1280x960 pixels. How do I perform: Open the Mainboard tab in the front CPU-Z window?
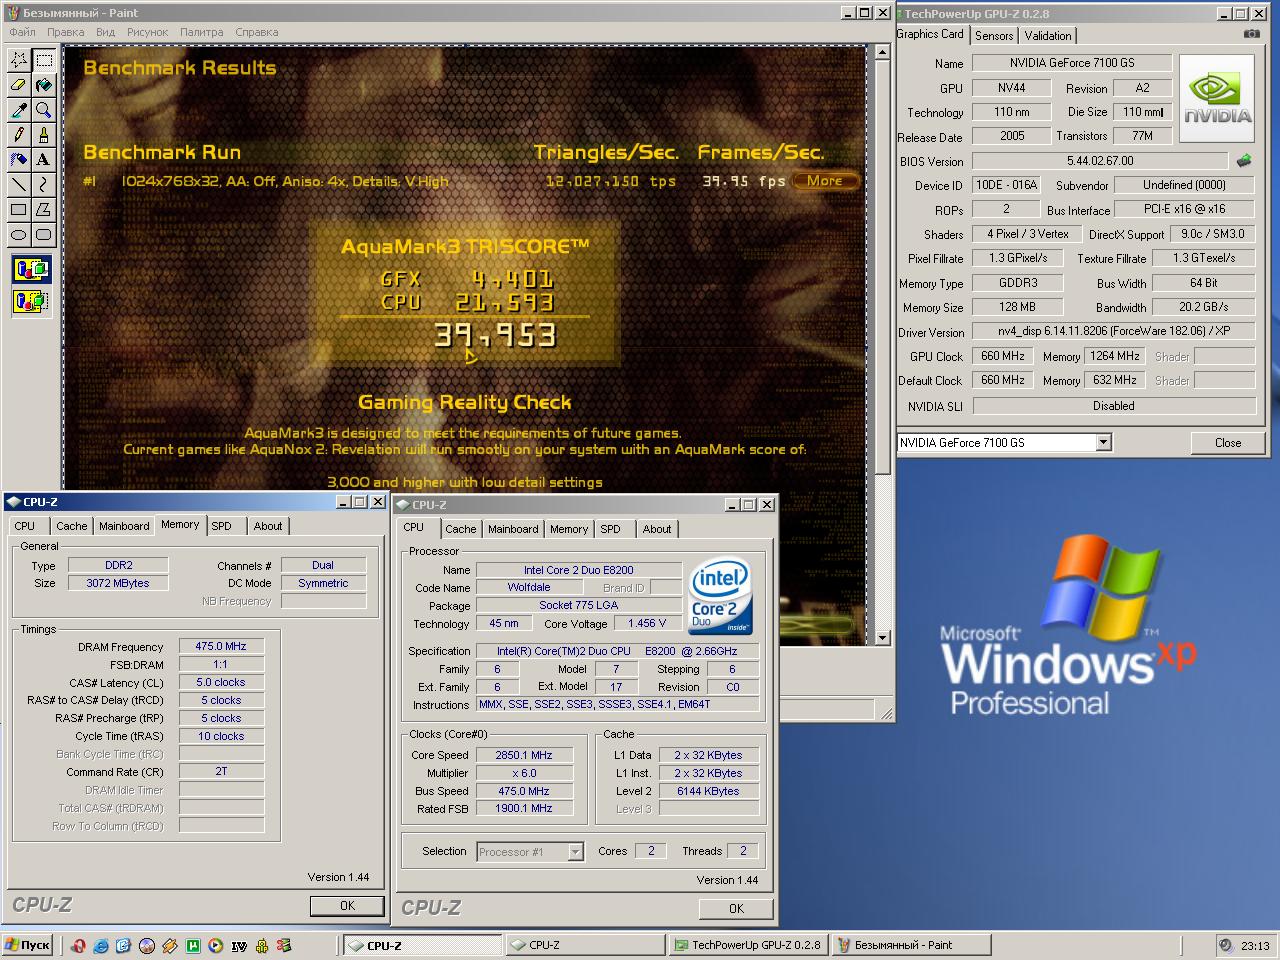point(513,529)
